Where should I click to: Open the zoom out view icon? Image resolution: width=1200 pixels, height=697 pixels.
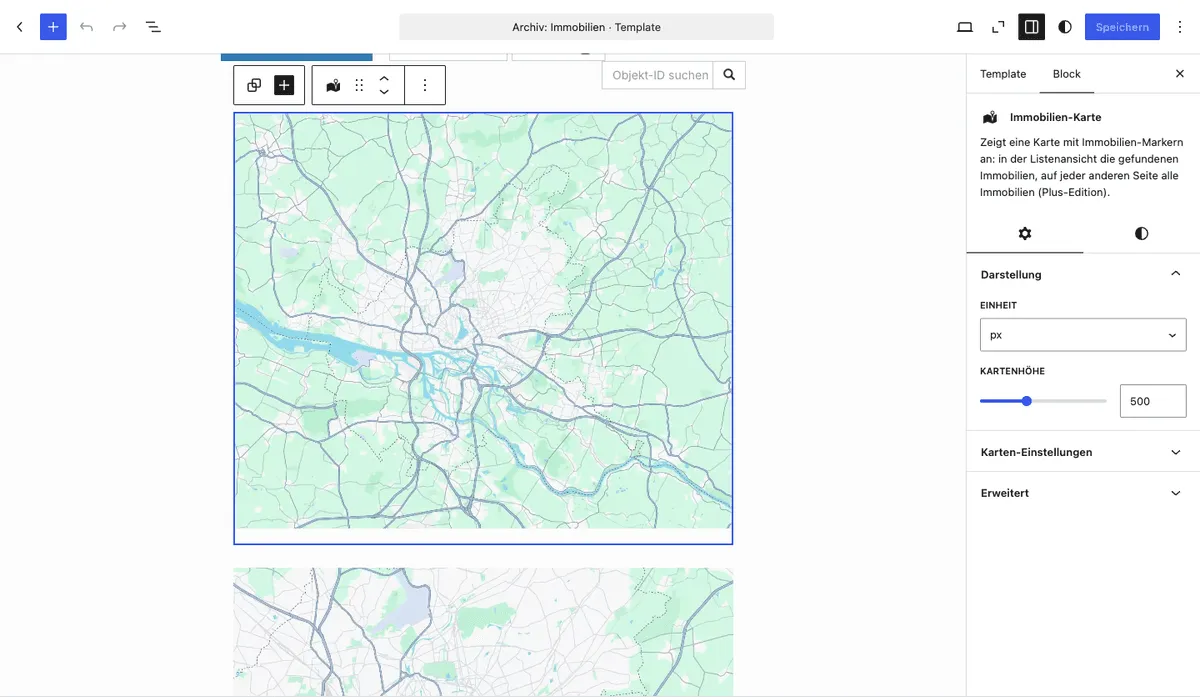(x=998, y=27)
